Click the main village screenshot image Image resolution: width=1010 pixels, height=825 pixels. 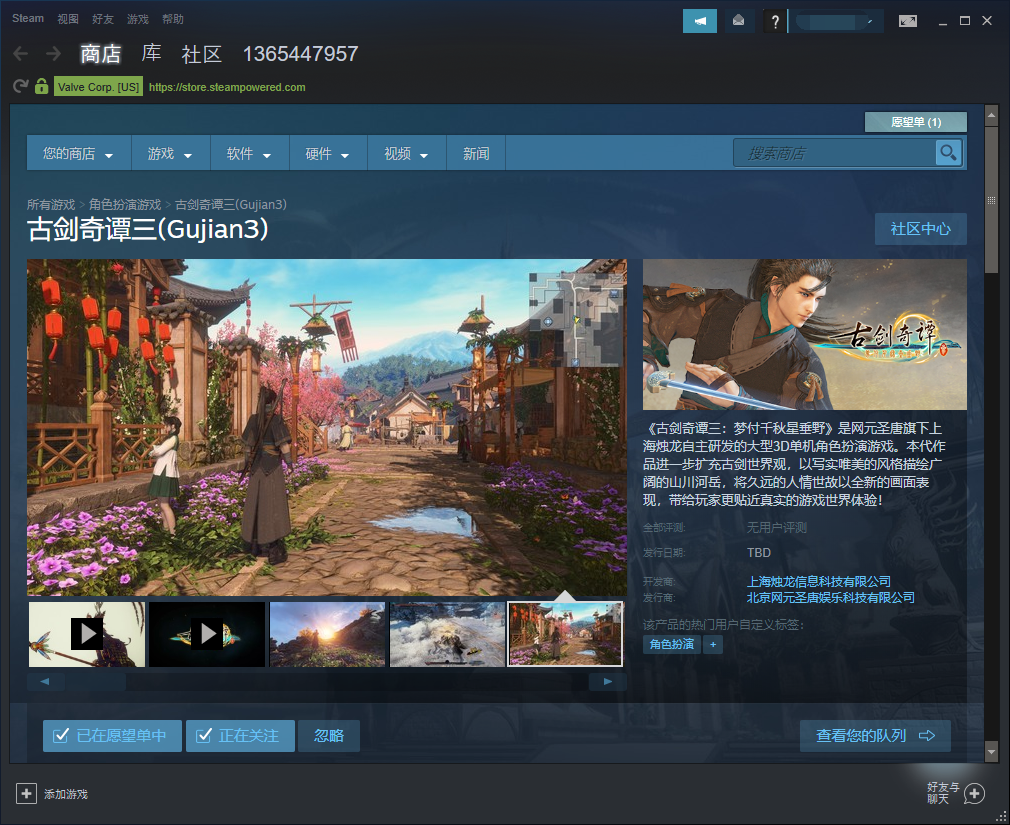tap(327, 427)
